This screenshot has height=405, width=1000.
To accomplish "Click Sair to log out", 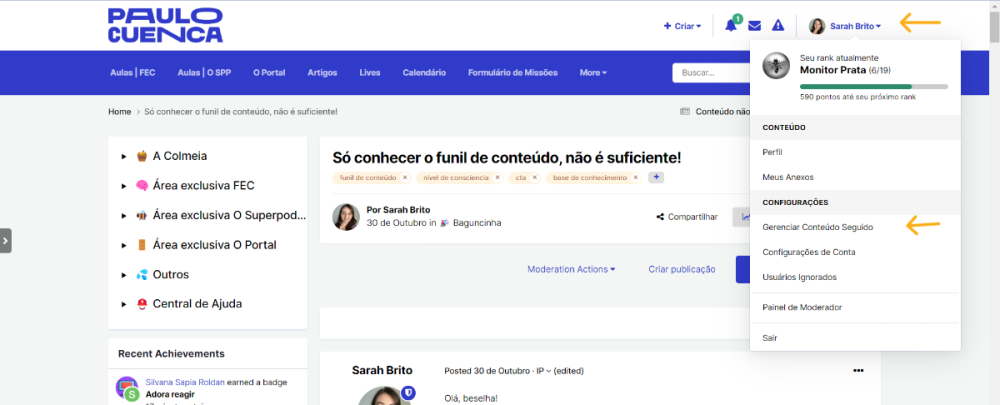I will [x=855, y=338].
